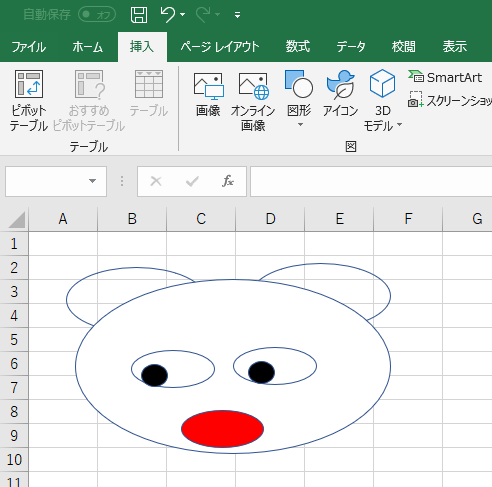Select the red oval nose shape
This screenshot has height=487, width=492.
223,429
